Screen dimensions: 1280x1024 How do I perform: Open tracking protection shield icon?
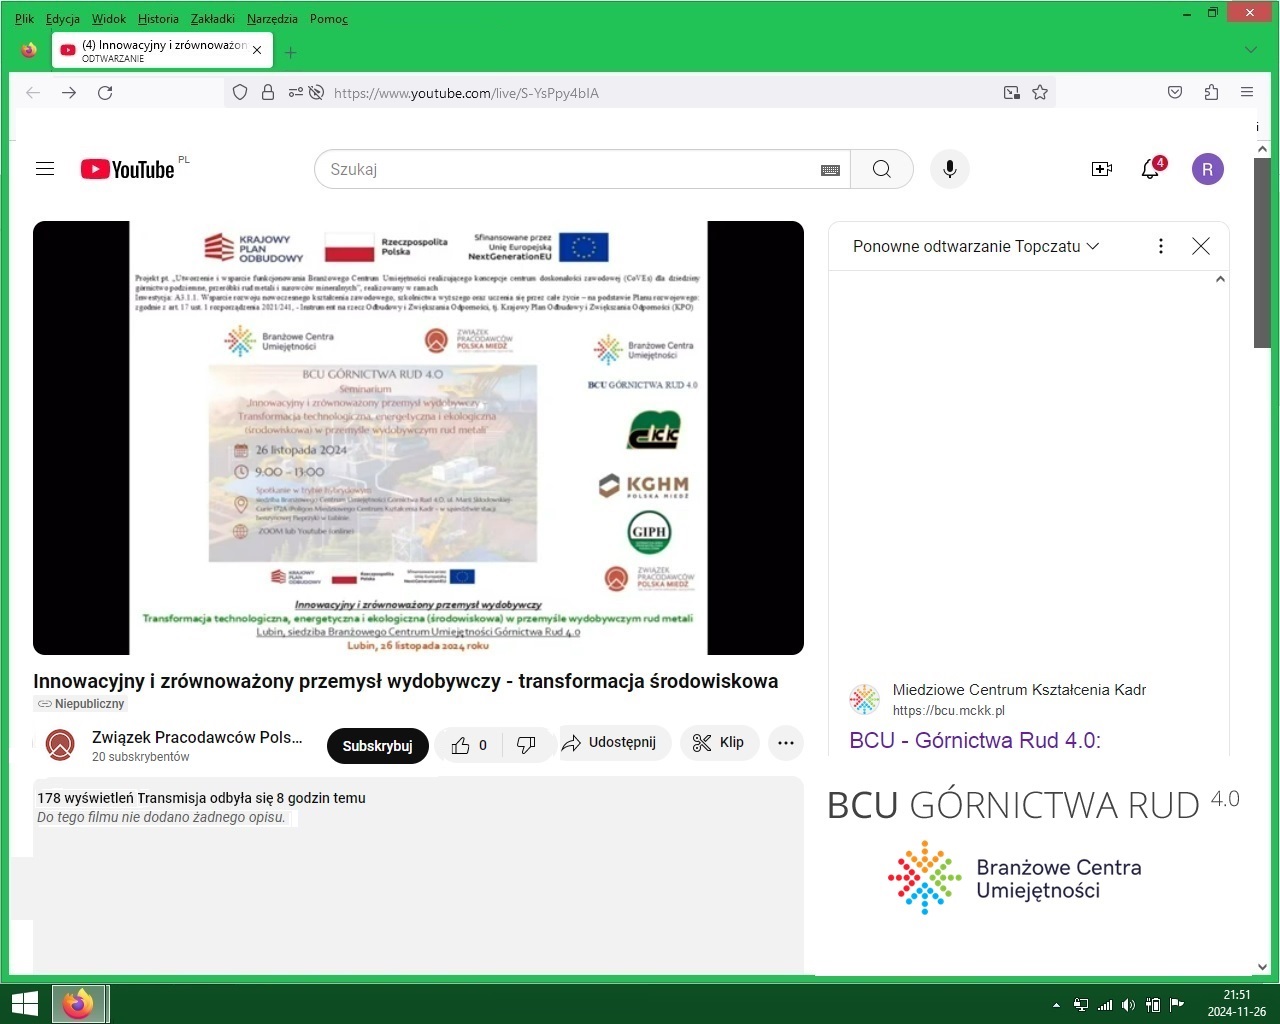(x=240, y=92)
